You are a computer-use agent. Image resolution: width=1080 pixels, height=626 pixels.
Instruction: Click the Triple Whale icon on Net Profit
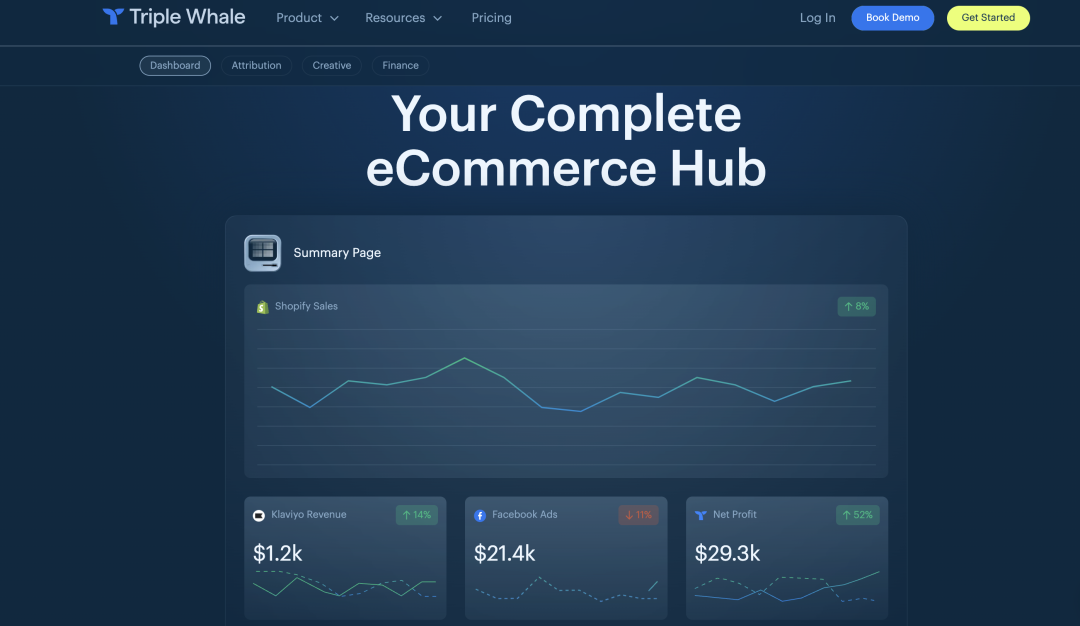pos(700,515)
